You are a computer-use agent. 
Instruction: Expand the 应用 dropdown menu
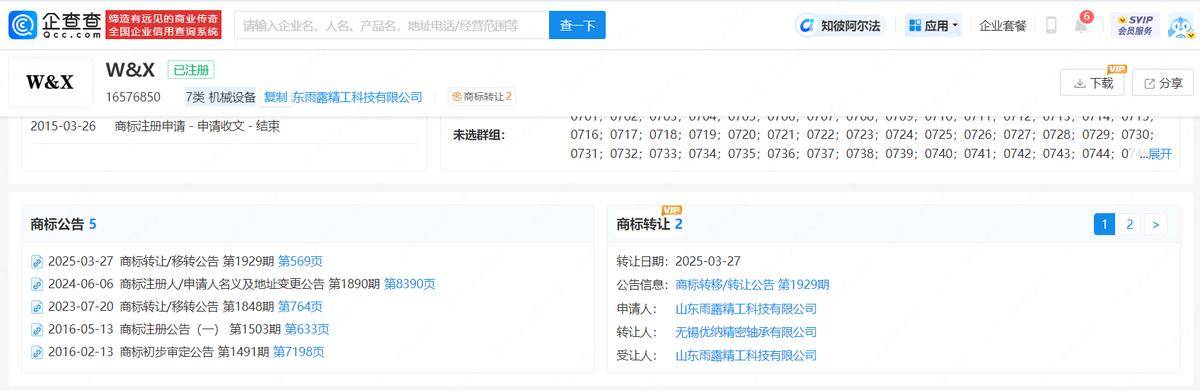[x=933, y=25]
